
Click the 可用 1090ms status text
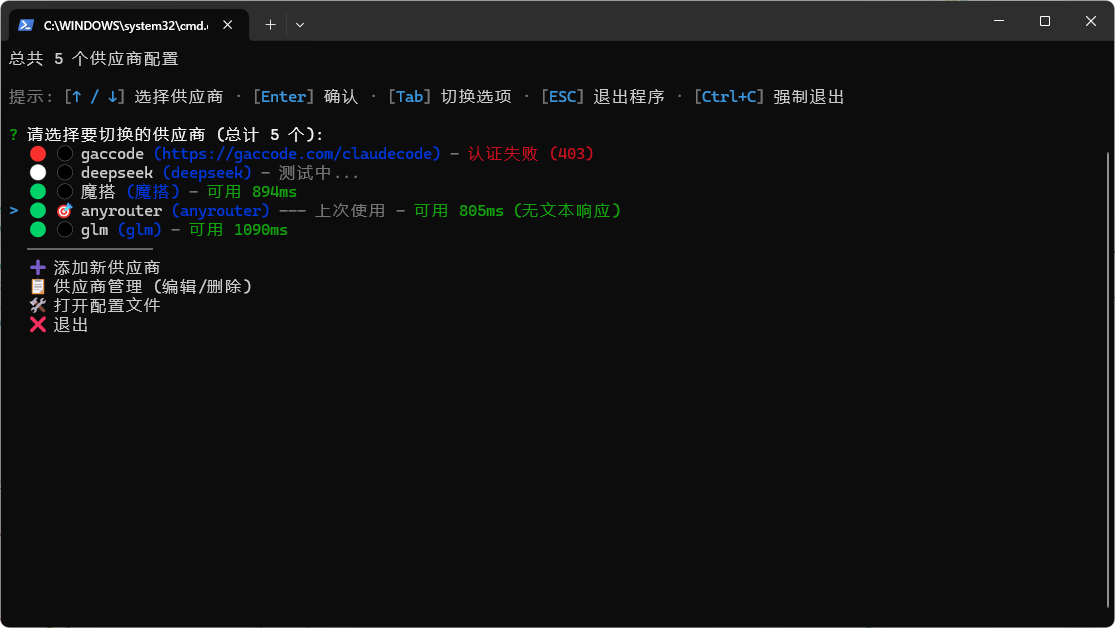[x=238, y=230]
